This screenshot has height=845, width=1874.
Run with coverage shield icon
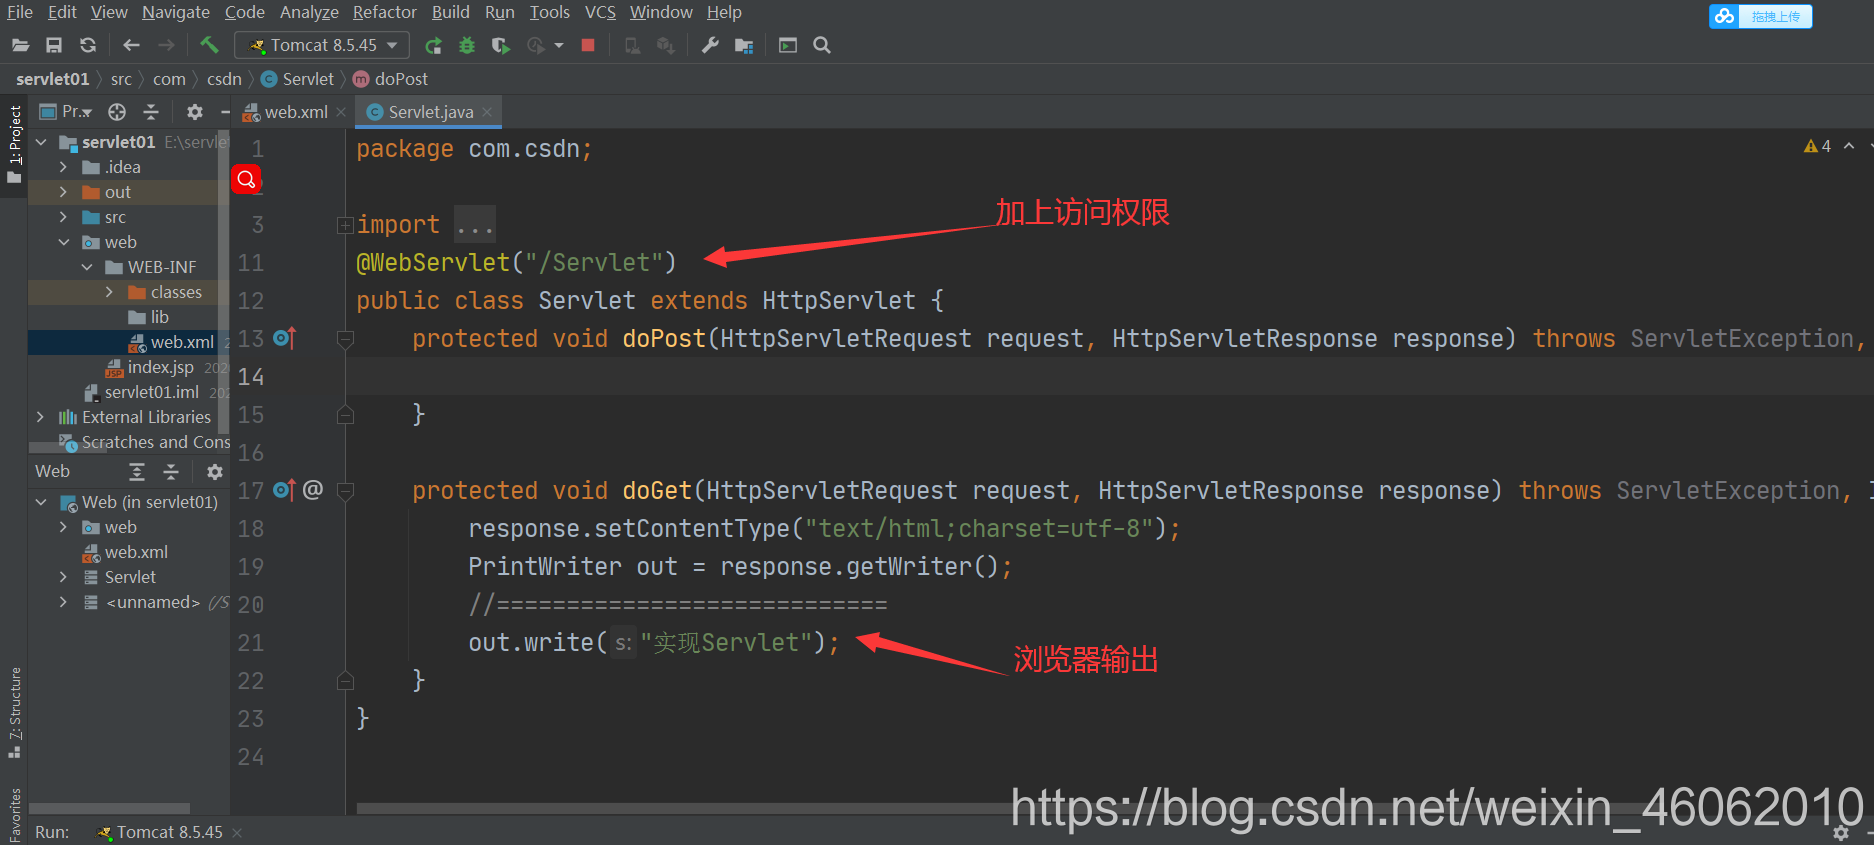click(x=501, y=45)
